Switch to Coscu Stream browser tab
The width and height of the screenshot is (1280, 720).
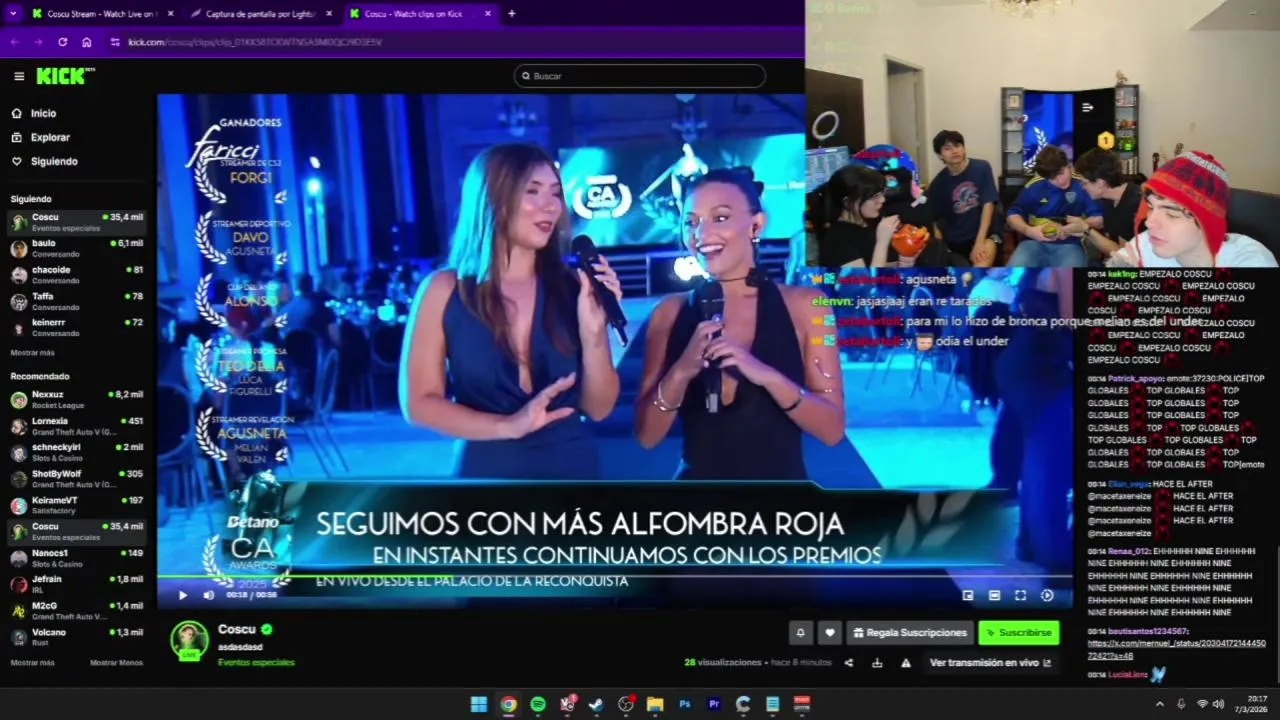click(100, 14)
